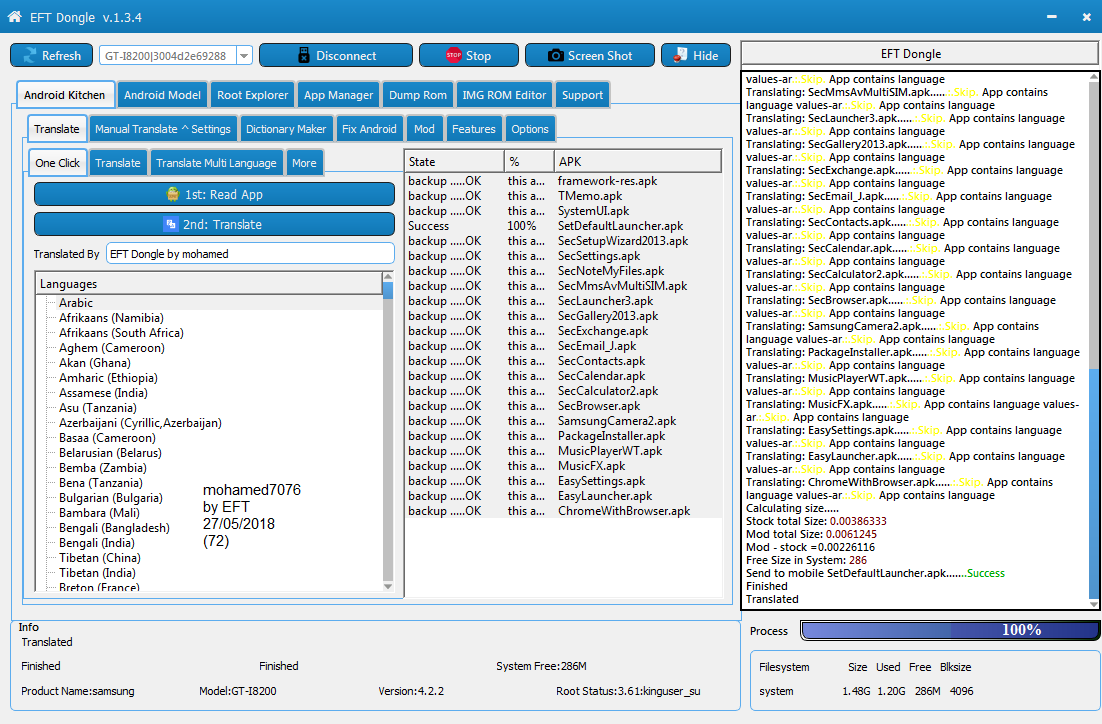Open the Options tab

(530, 129)
